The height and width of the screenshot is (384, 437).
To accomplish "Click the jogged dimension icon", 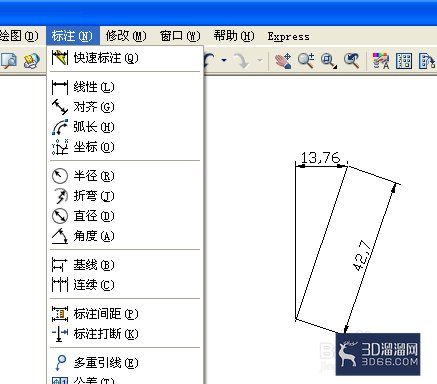I will pyautogui.click(x=60, y=196).
